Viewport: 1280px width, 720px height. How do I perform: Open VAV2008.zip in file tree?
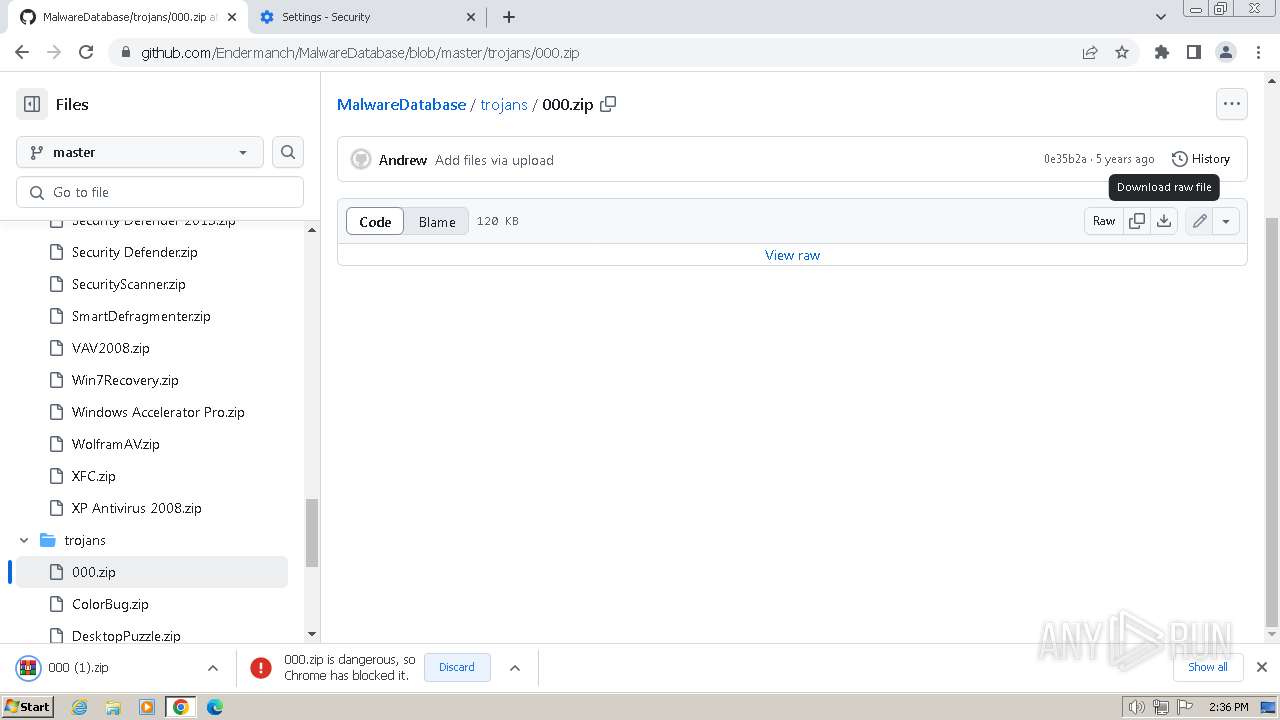coord(110,348)
